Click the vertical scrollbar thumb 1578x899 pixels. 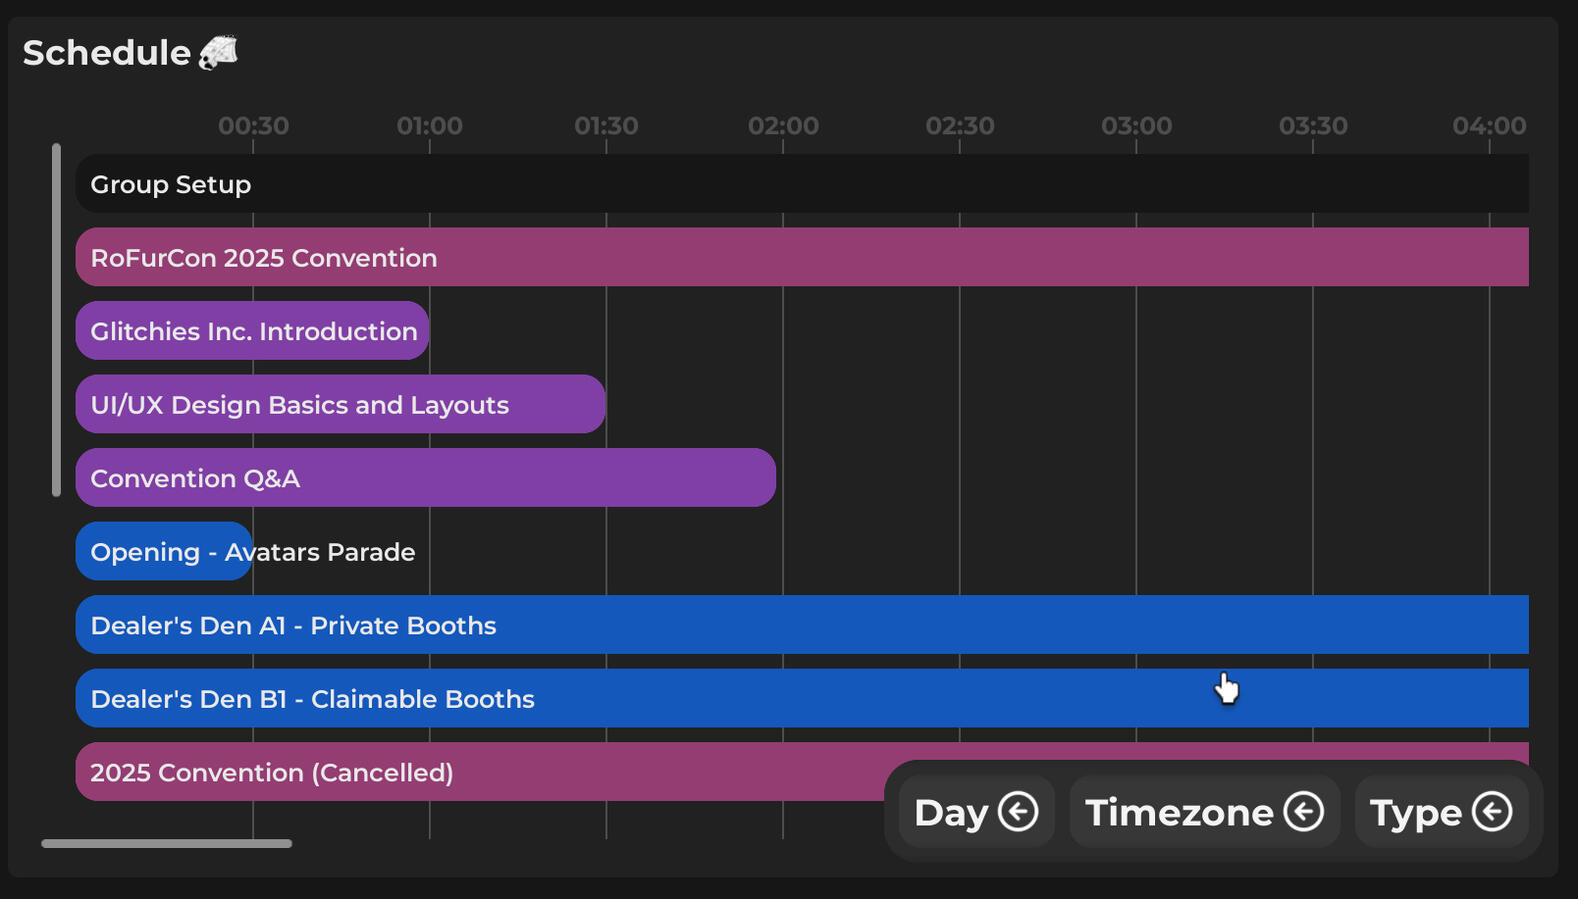tap(56, 320)
